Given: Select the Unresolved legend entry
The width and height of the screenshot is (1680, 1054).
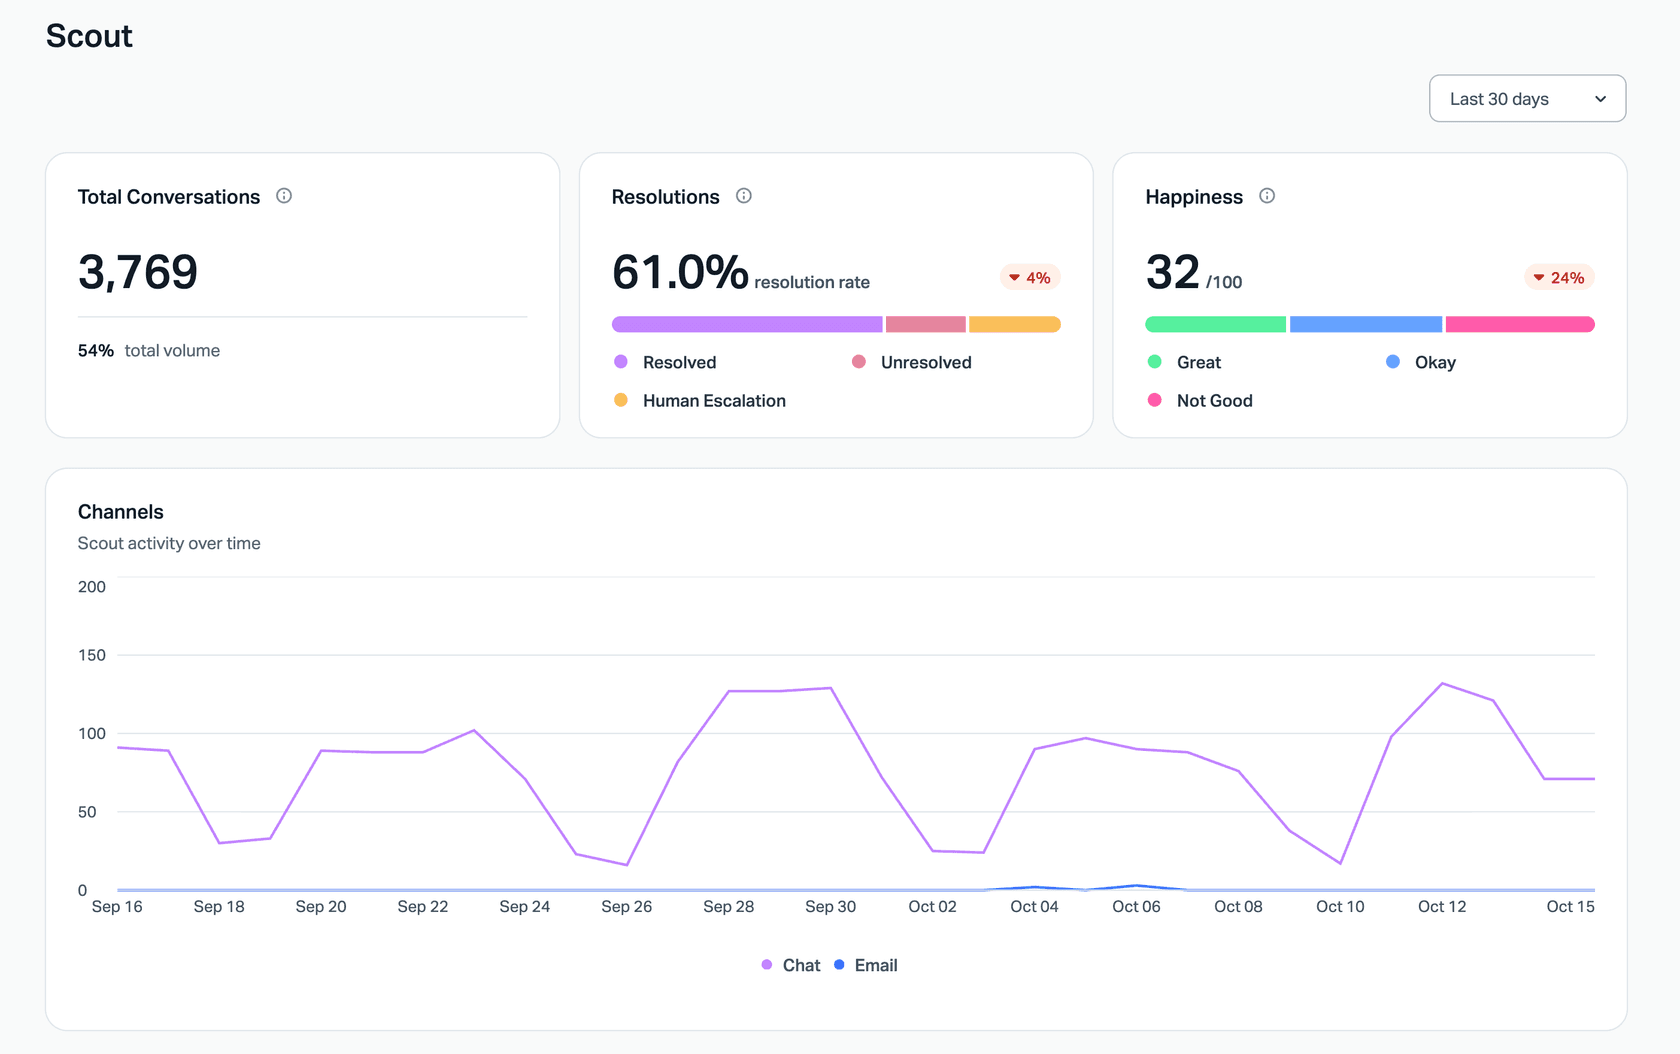Looking at the screenshot, I should click(911, 362).
